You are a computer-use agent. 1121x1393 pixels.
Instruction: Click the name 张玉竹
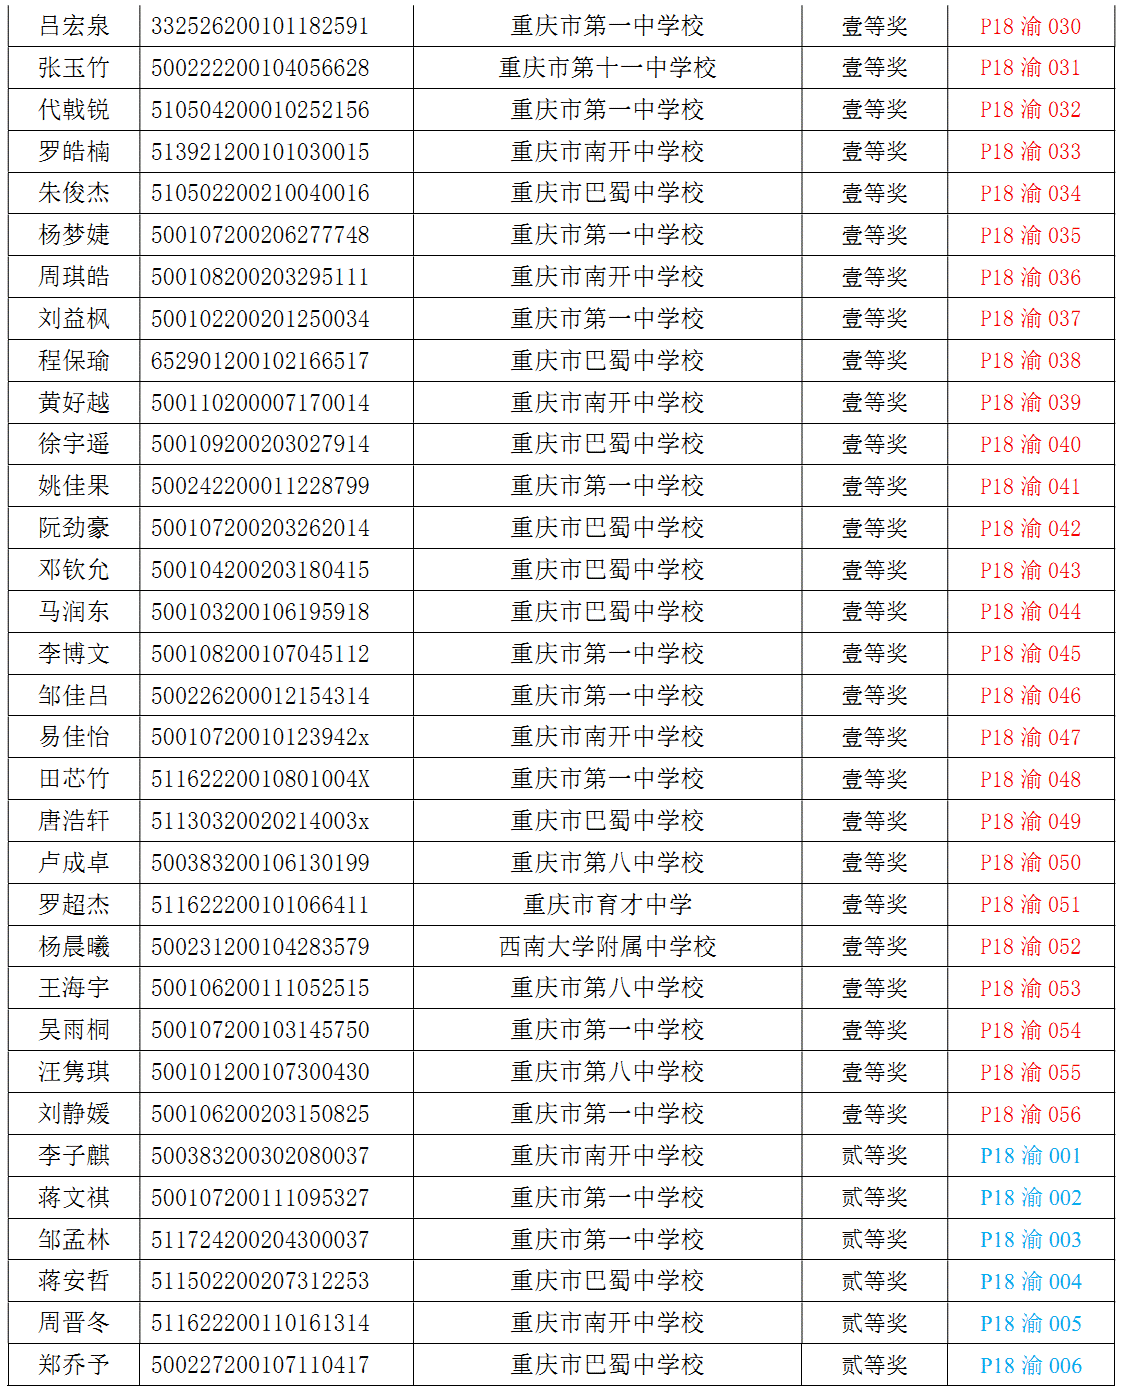tap(74, 68)
